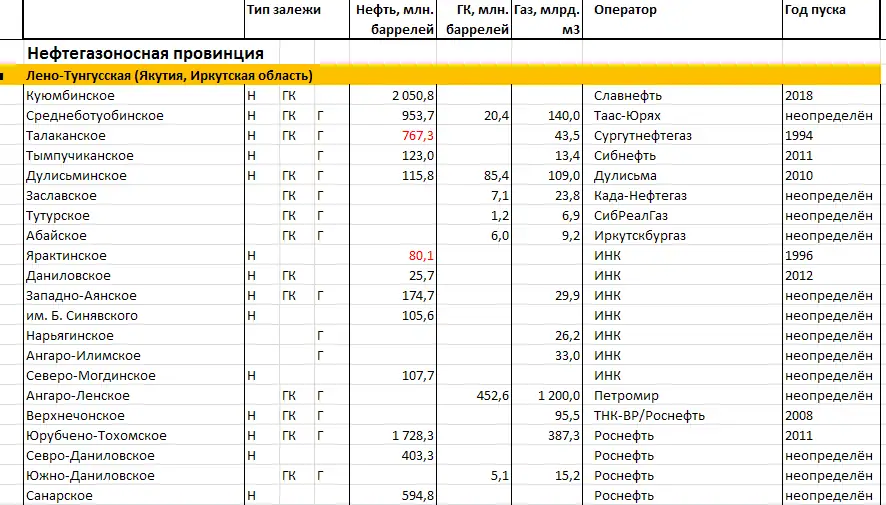Select the launch year 1994
Image resolution: width=886 pixels, height=505 pixels.
(x=798, y=136)
